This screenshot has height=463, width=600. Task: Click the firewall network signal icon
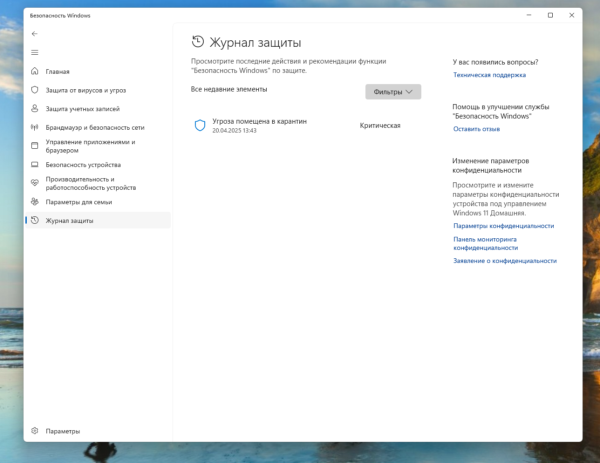34,127
